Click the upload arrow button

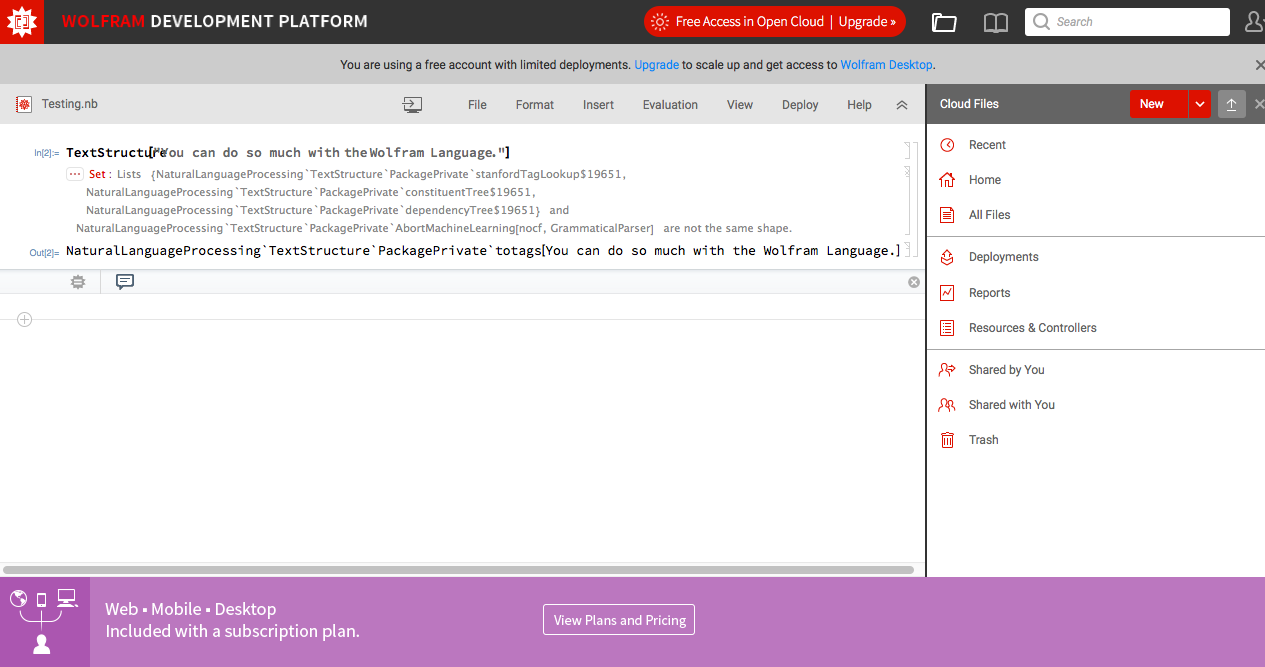click(1232, 104)
